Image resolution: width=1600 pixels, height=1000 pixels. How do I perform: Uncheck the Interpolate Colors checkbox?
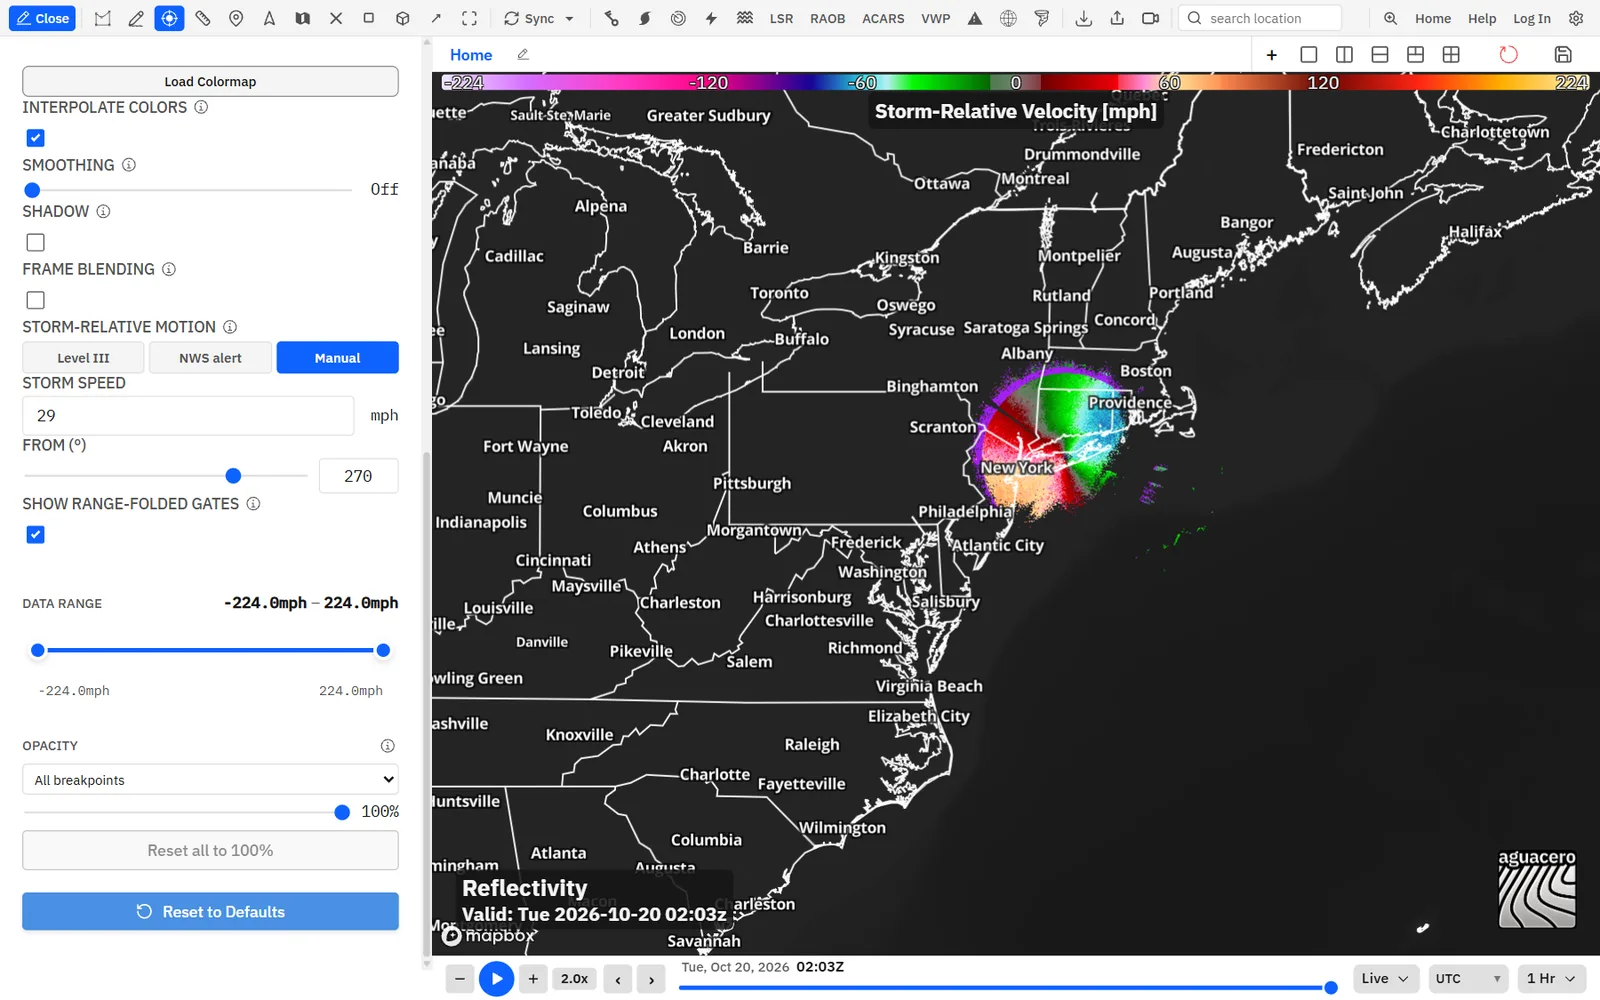35,138
